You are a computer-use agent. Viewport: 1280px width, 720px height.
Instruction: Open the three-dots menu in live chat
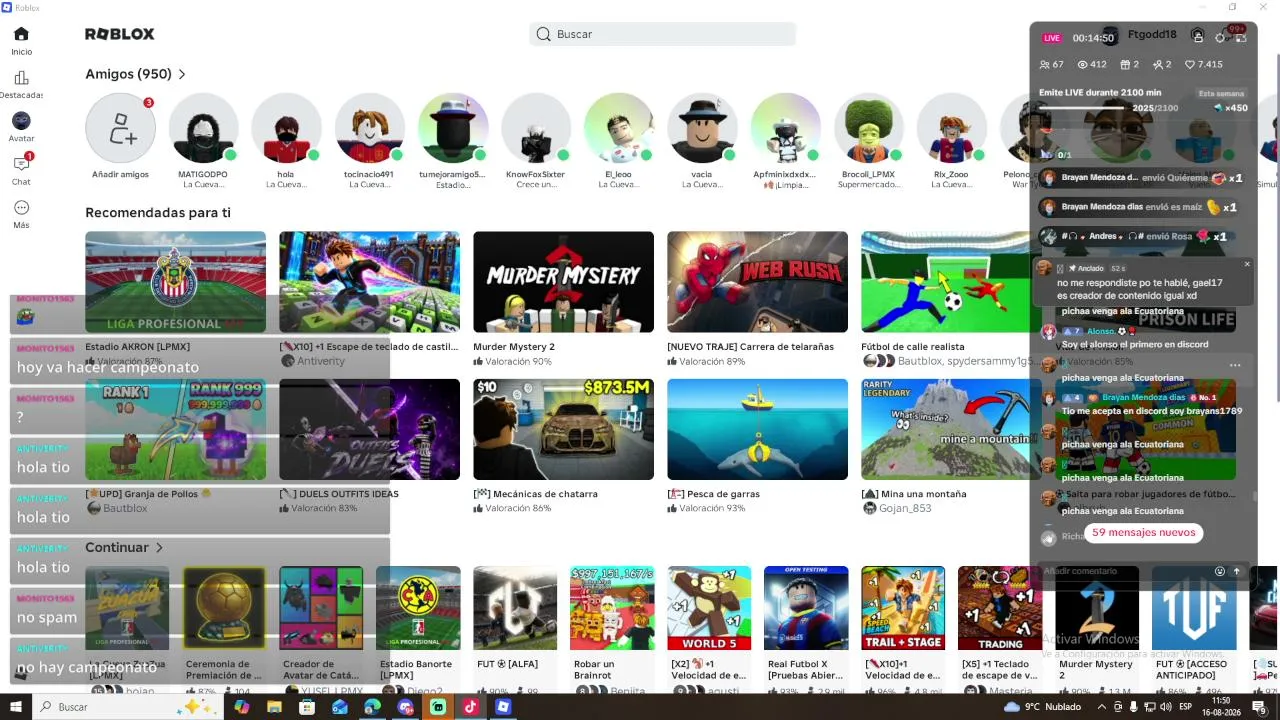click(1235, 365)
